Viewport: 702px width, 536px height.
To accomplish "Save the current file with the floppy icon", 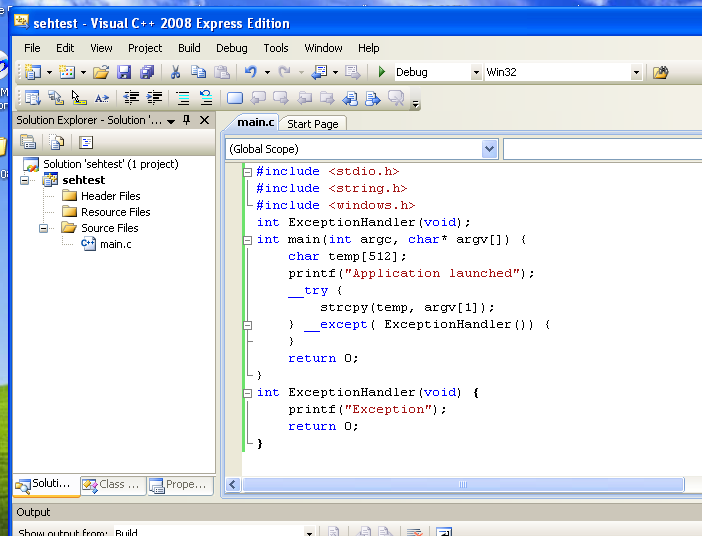I will coord(124,72).
